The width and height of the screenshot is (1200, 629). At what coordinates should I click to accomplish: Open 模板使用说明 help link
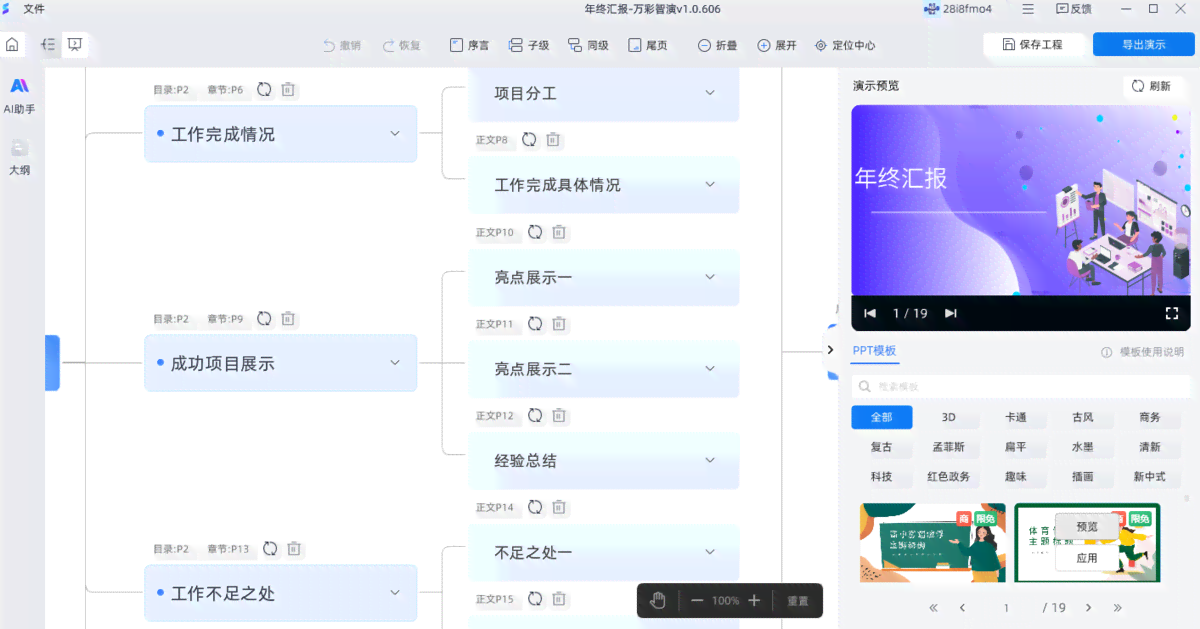(x=1143, y=352)
